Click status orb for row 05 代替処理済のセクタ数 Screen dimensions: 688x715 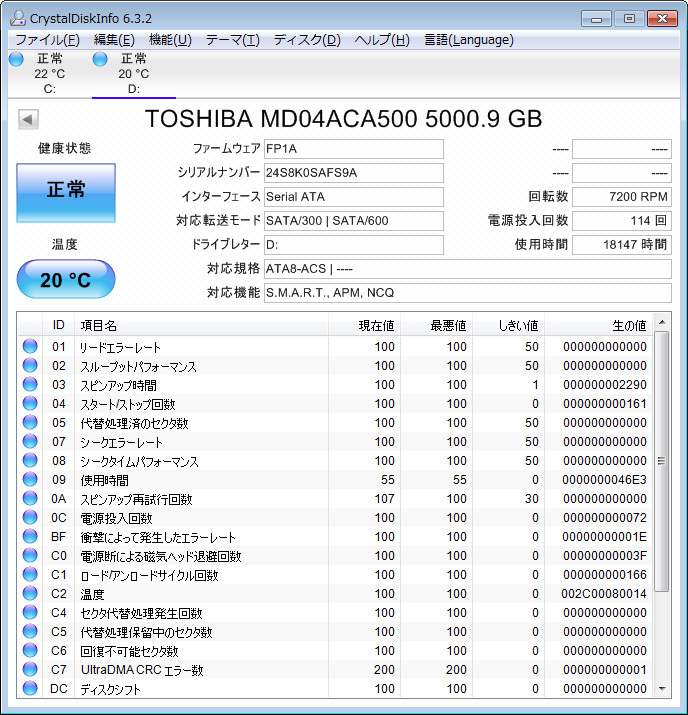[30, 422]
